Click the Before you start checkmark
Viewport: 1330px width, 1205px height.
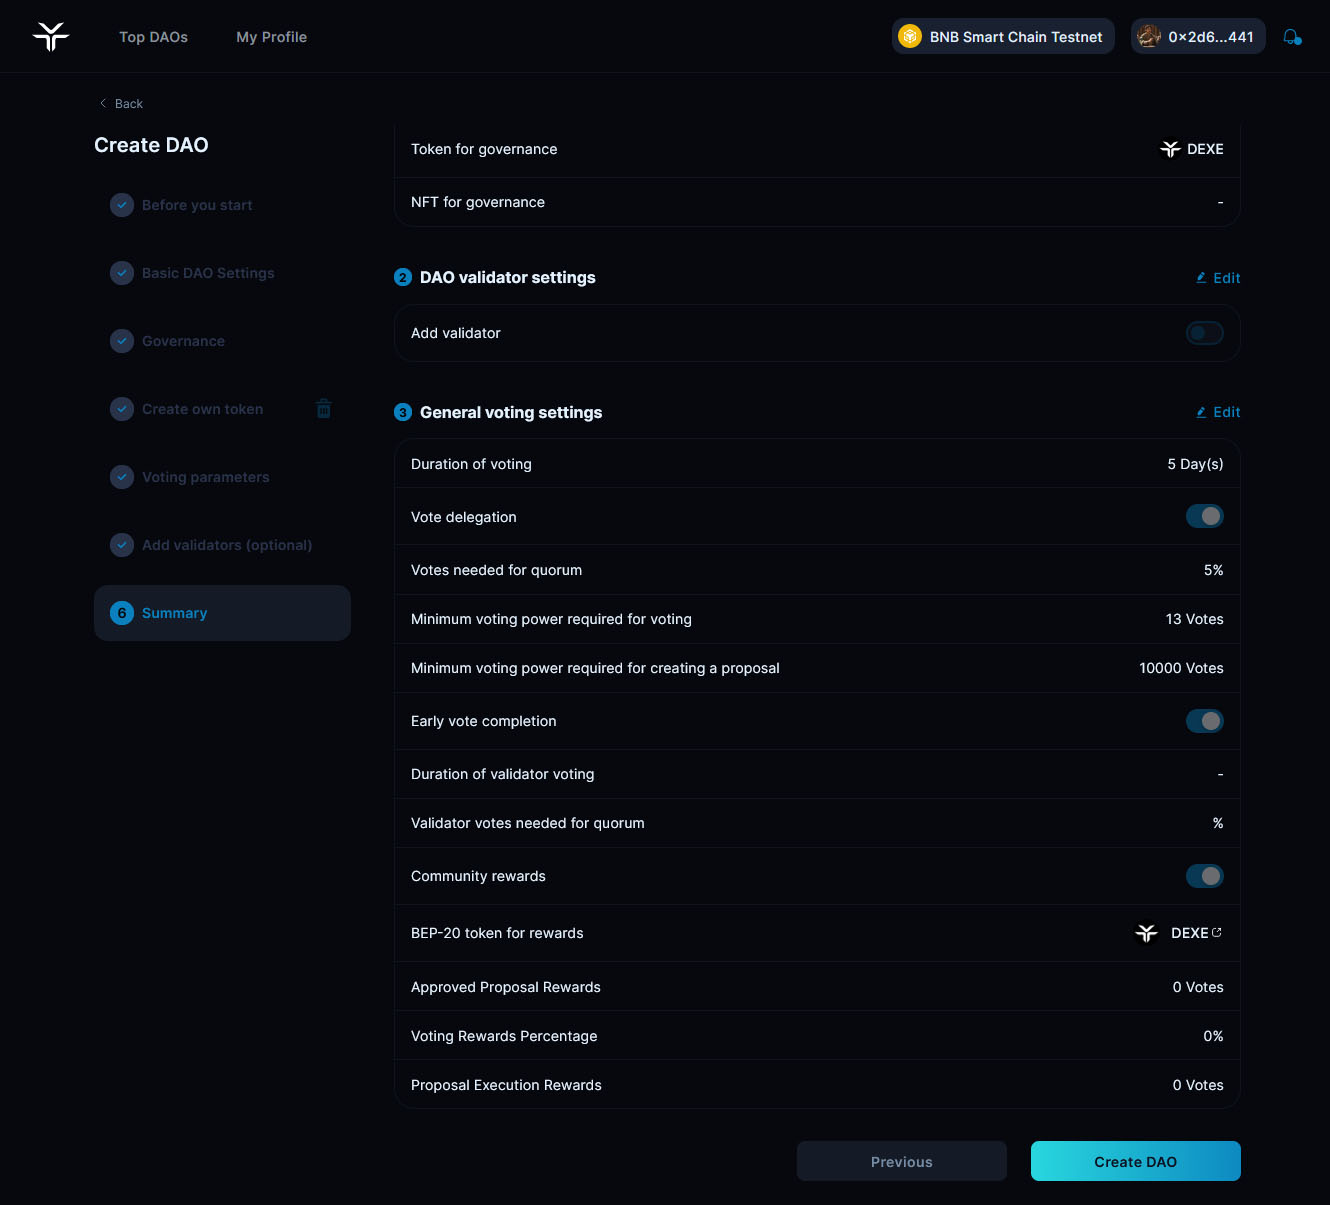click(x=122, y=205)
